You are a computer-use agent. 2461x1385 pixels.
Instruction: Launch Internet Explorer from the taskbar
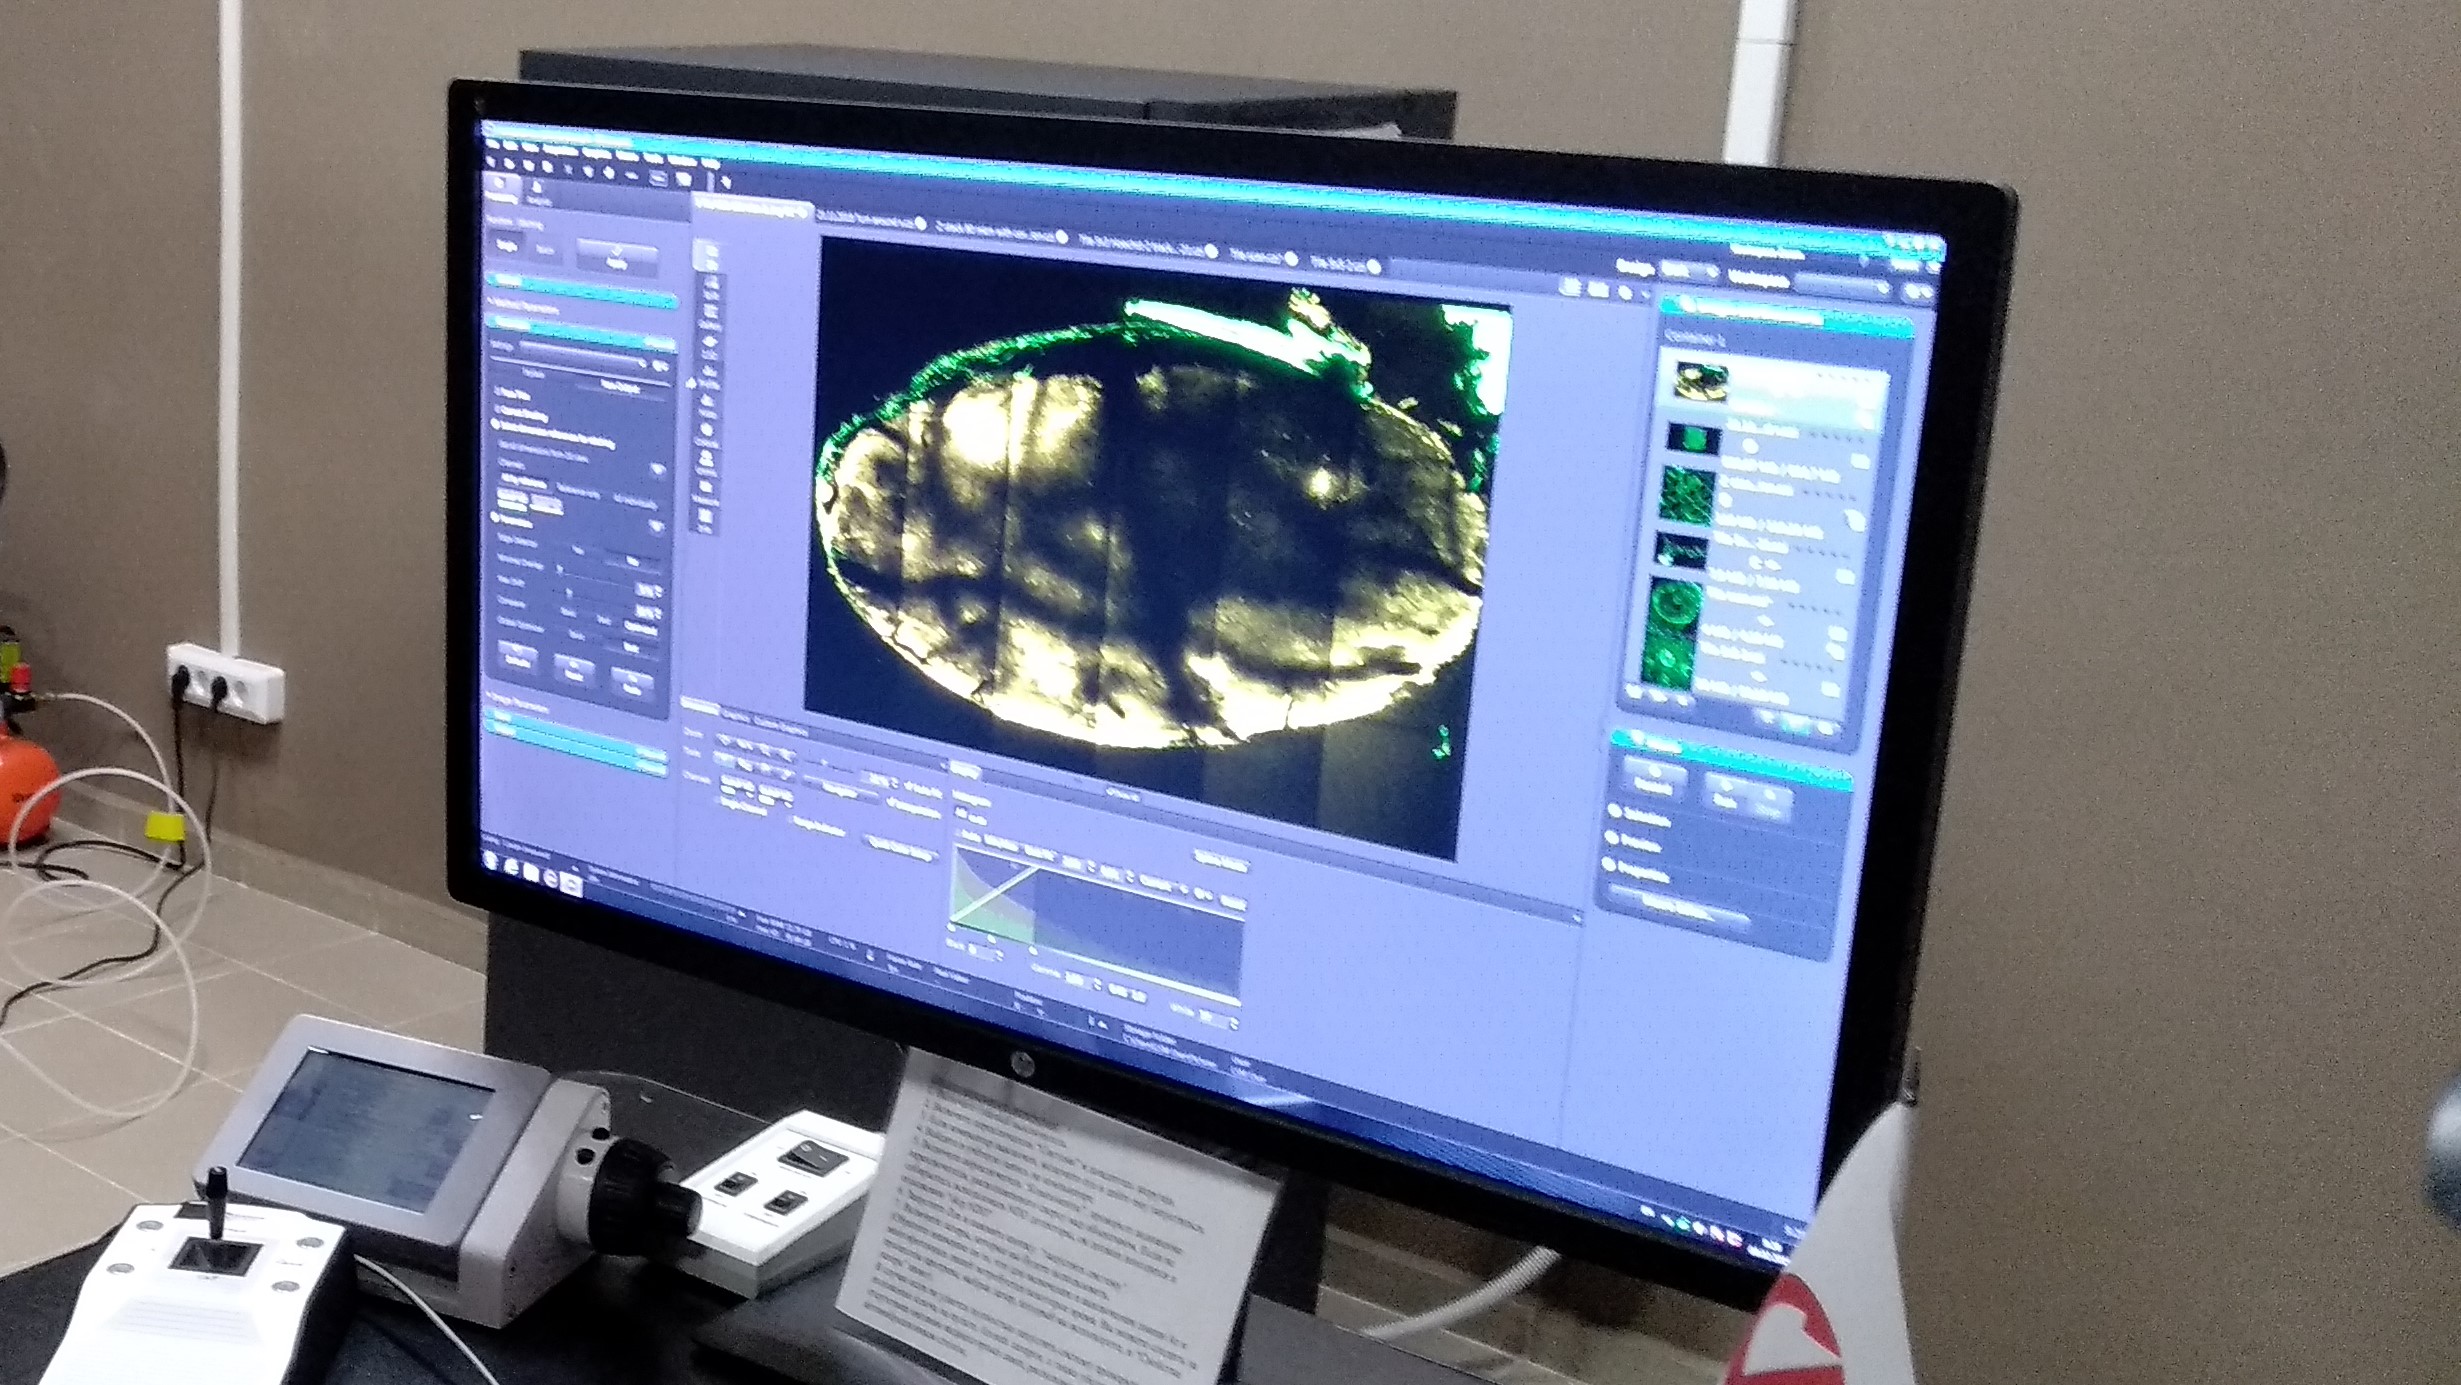[511, 868]
